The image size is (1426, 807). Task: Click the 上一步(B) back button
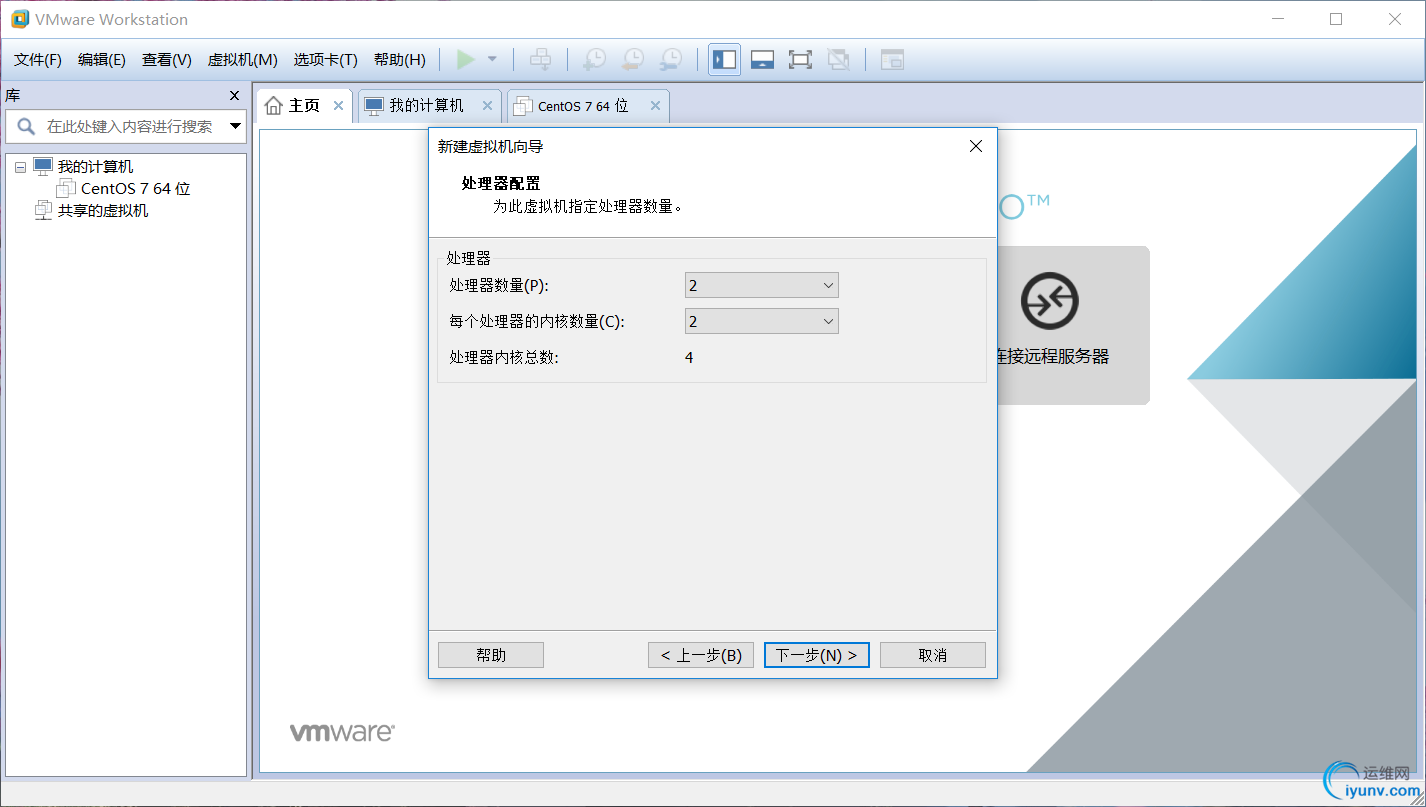coord(701,655)
